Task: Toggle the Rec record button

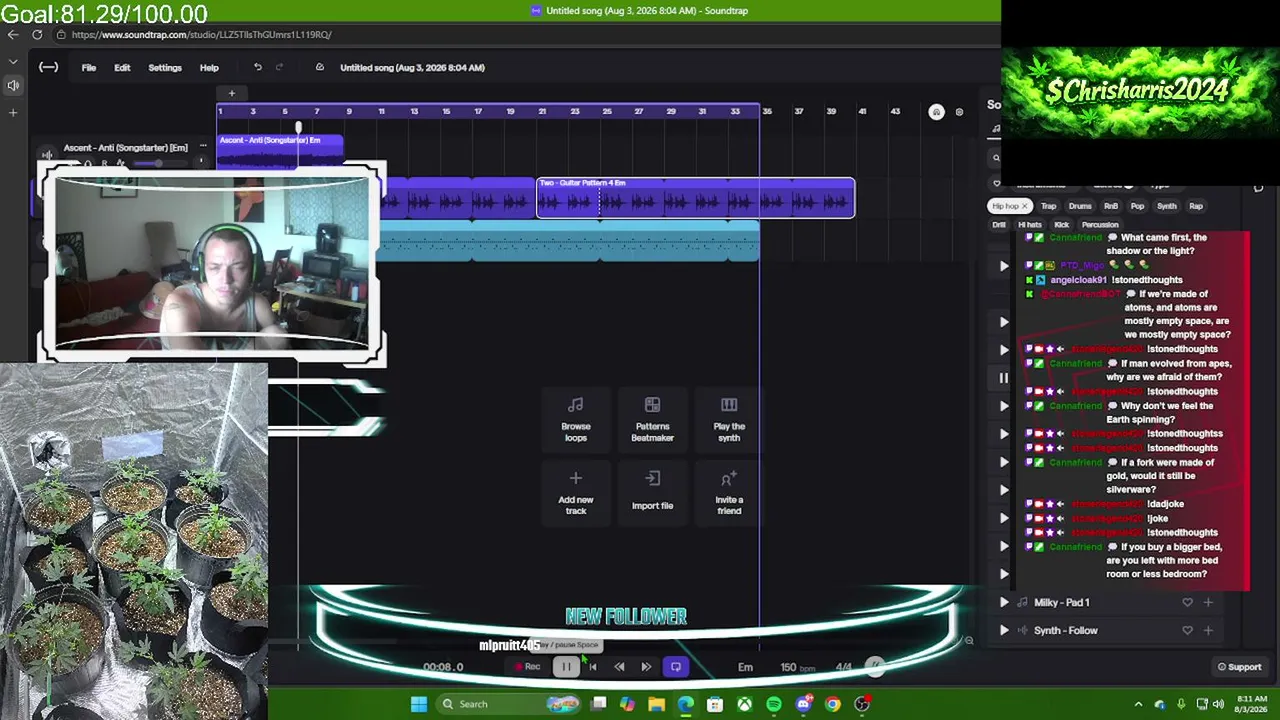Action: pos(527,667)
